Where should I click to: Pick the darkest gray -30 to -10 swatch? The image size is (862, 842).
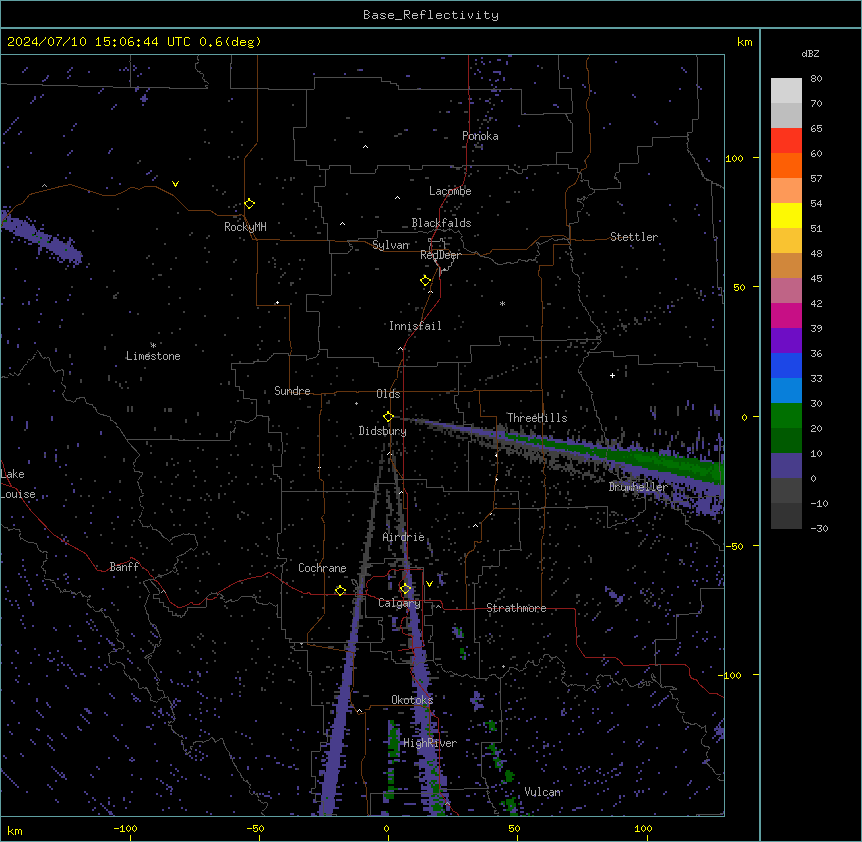click(x=786, y=516)
